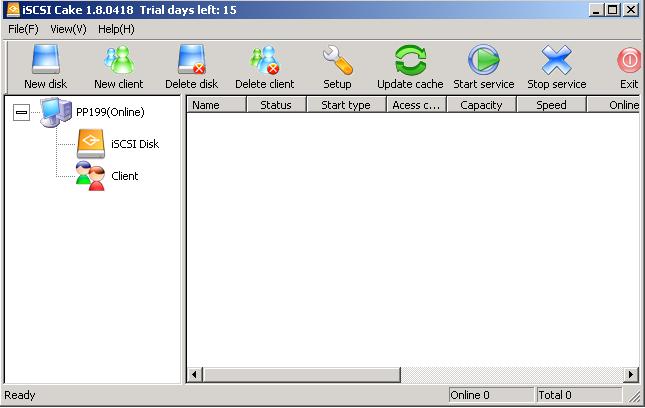Select PP199(Online) tree label
Viewport: 645px width, 408px height.
point(110,112)
